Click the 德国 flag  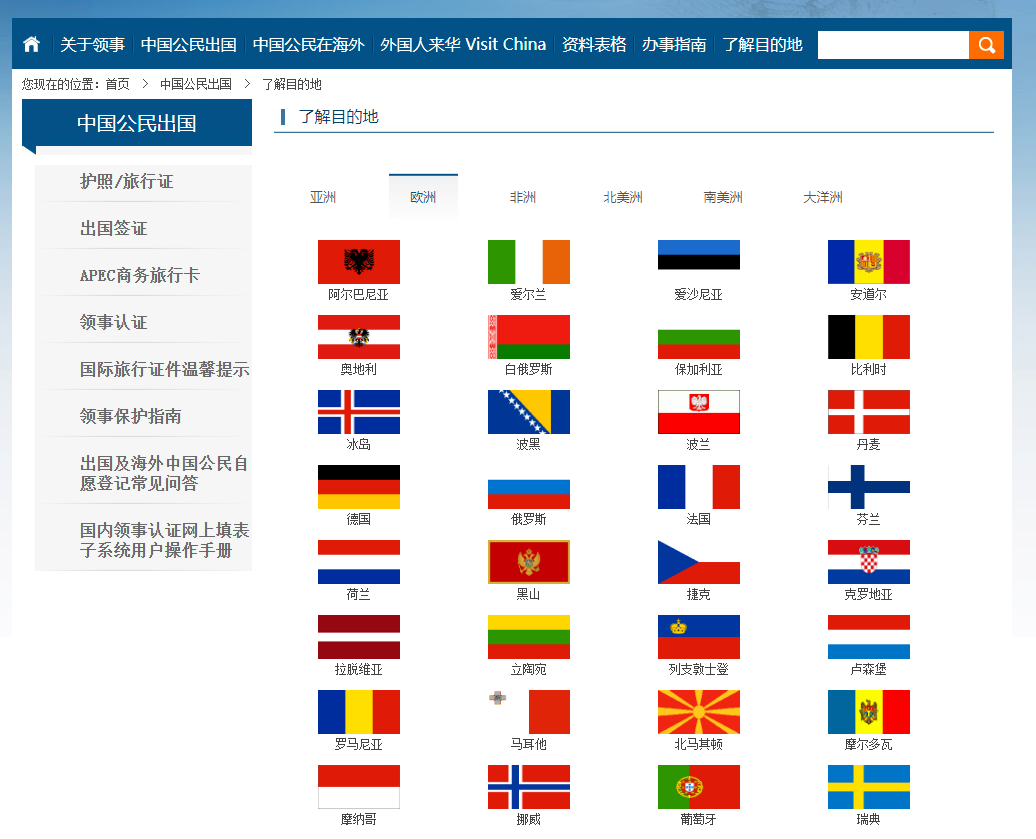[358, 486]
